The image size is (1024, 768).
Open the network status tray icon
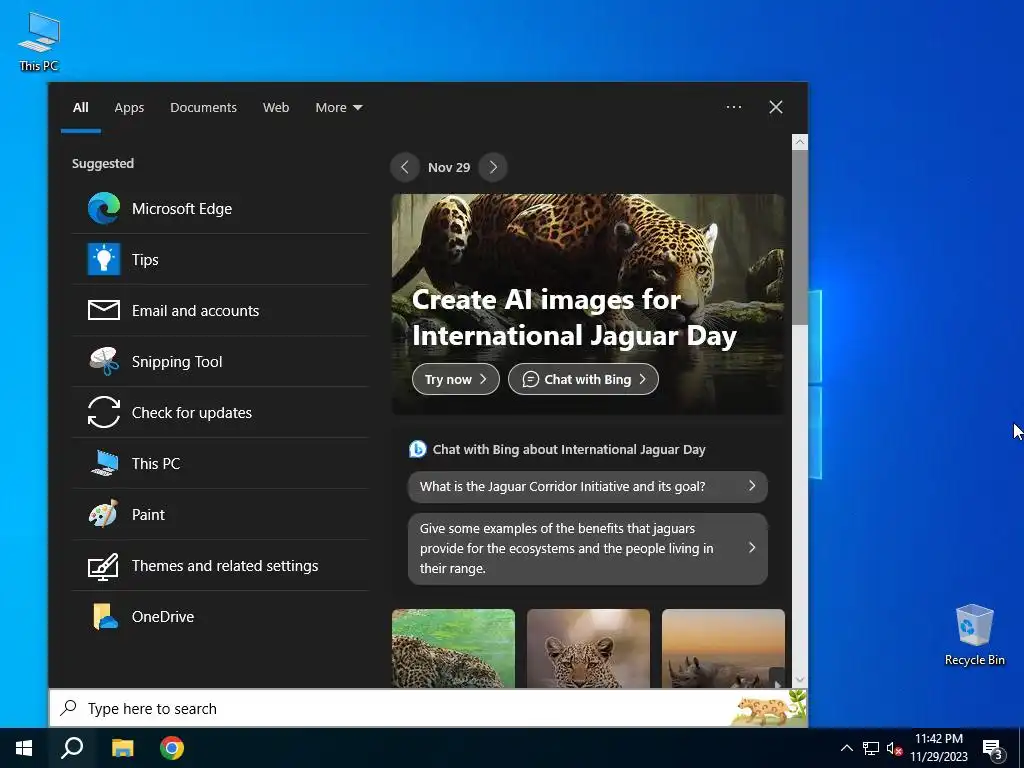(871, 748)
